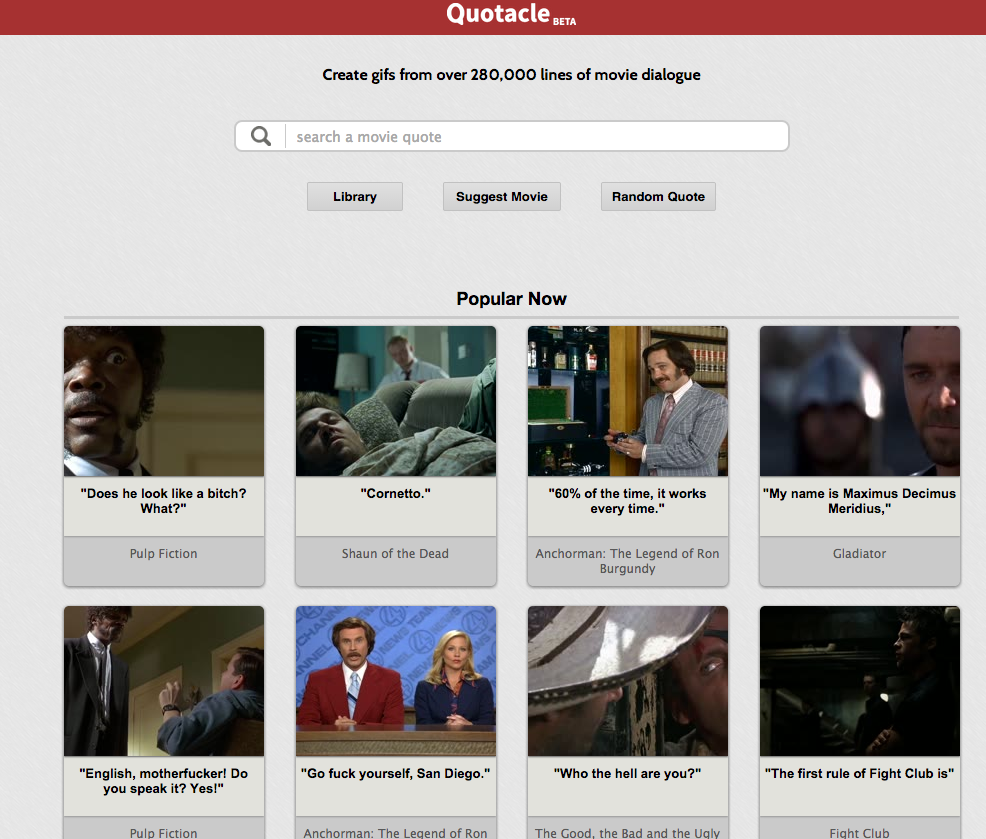Open The Good, the Bad and the Ugly thumbnail

628,681
